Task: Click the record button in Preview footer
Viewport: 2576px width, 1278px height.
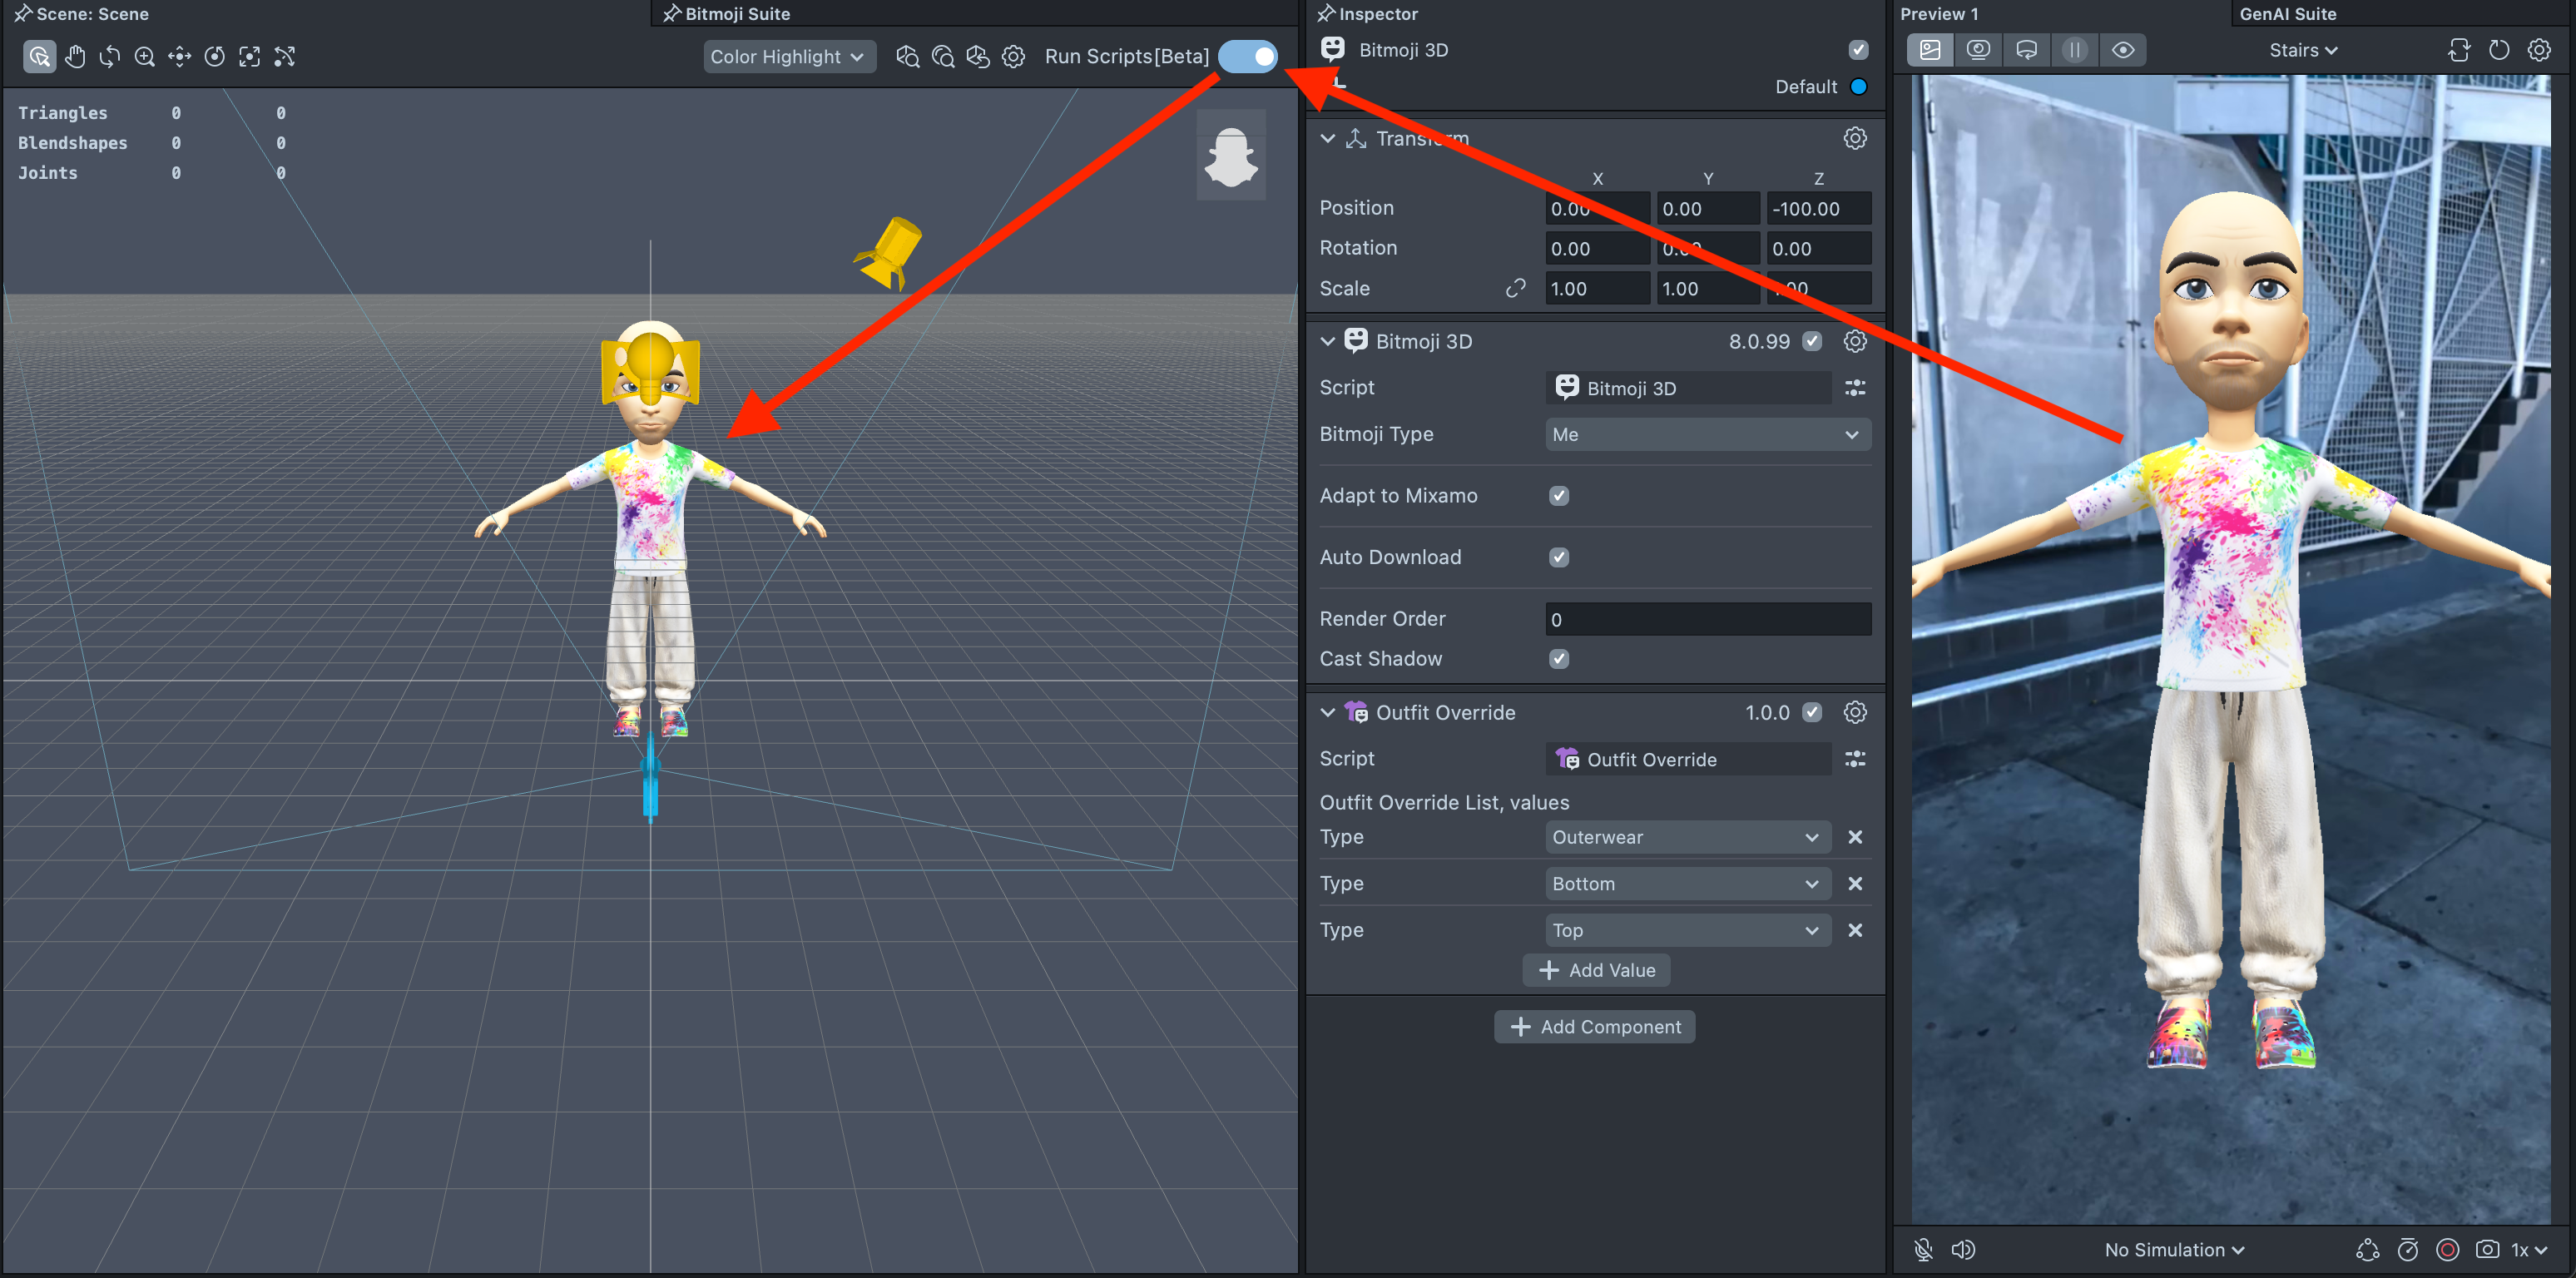Action: (2447, 1249)
